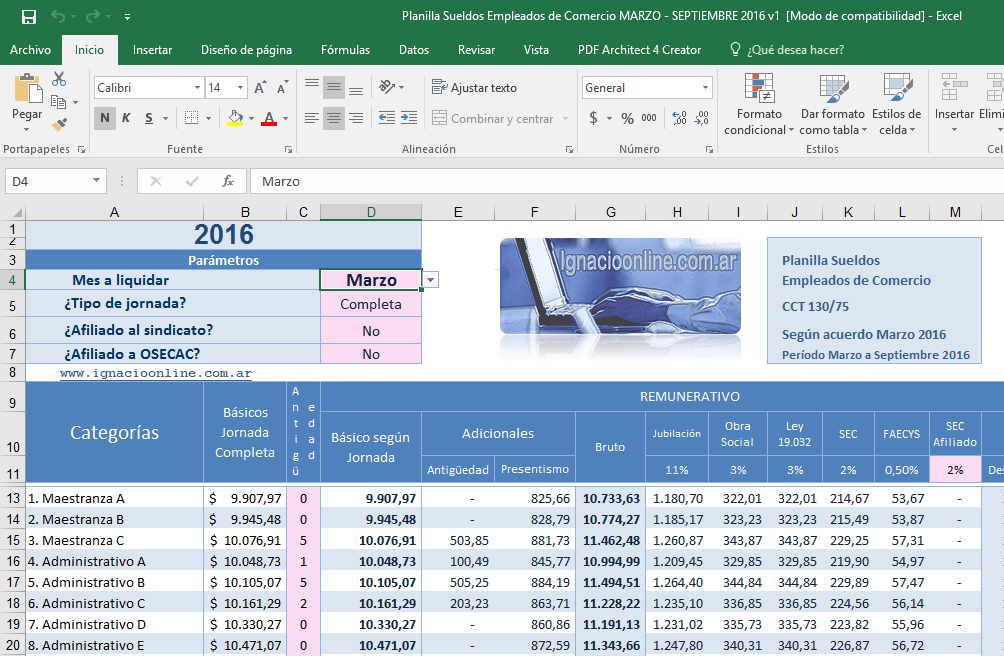Activate the Format Painter brush
The height and width of the screenshot is (656, 1004).
pos(59,124)
